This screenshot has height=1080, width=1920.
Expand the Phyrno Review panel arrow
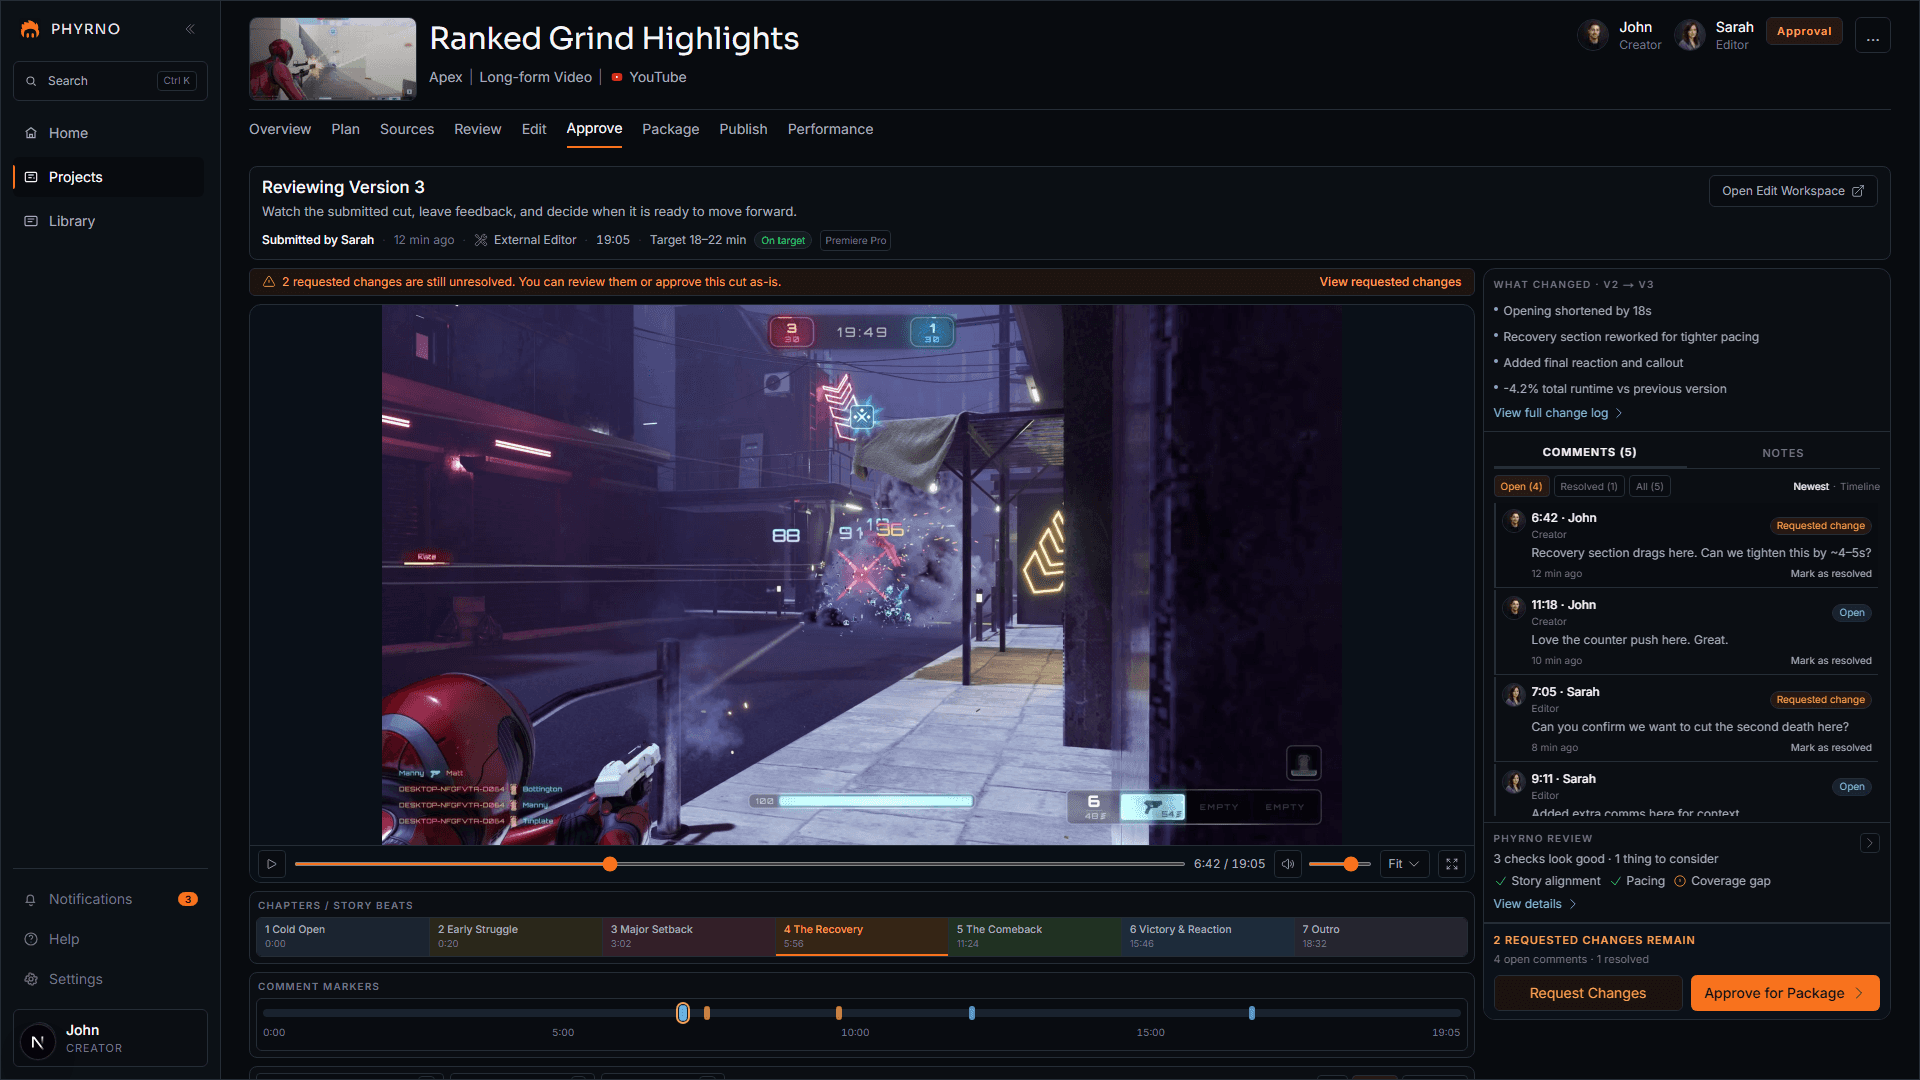[1869, 843]
